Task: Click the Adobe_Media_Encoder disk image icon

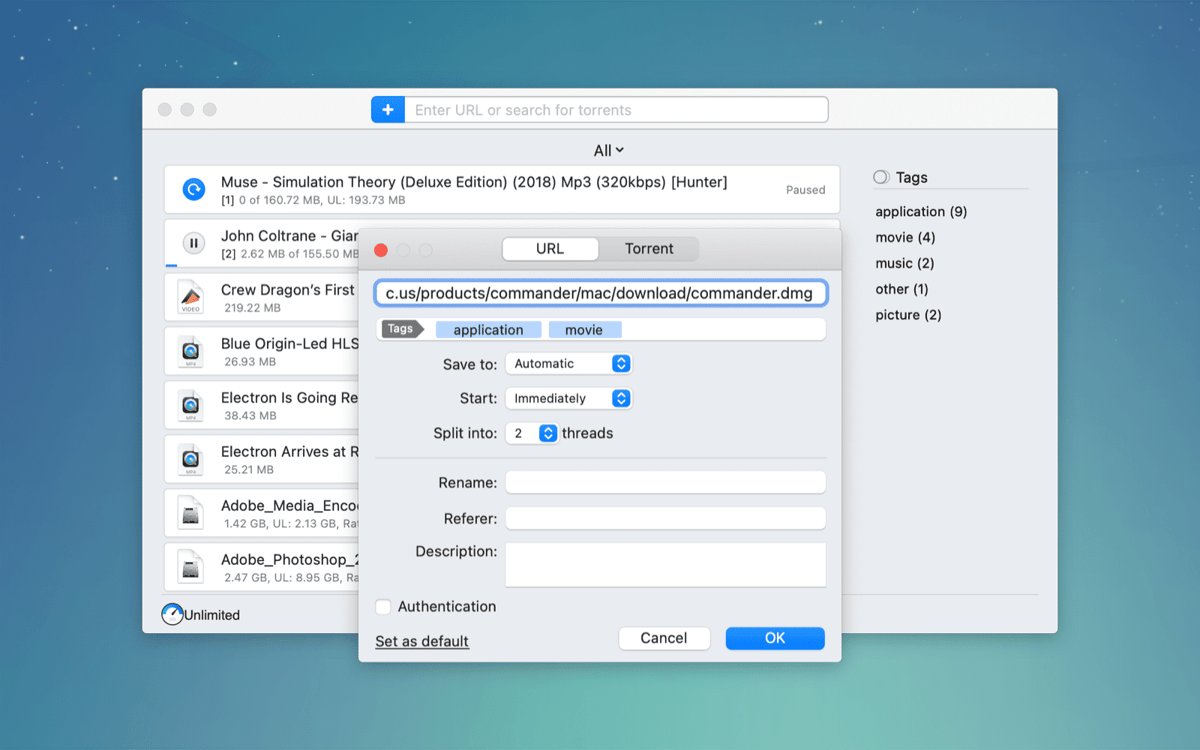Action: (x=191, y=513)
